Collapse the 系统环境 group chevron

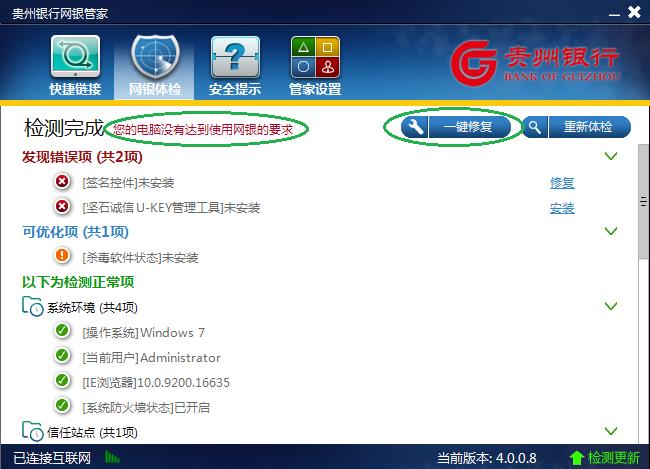[611, 306]
